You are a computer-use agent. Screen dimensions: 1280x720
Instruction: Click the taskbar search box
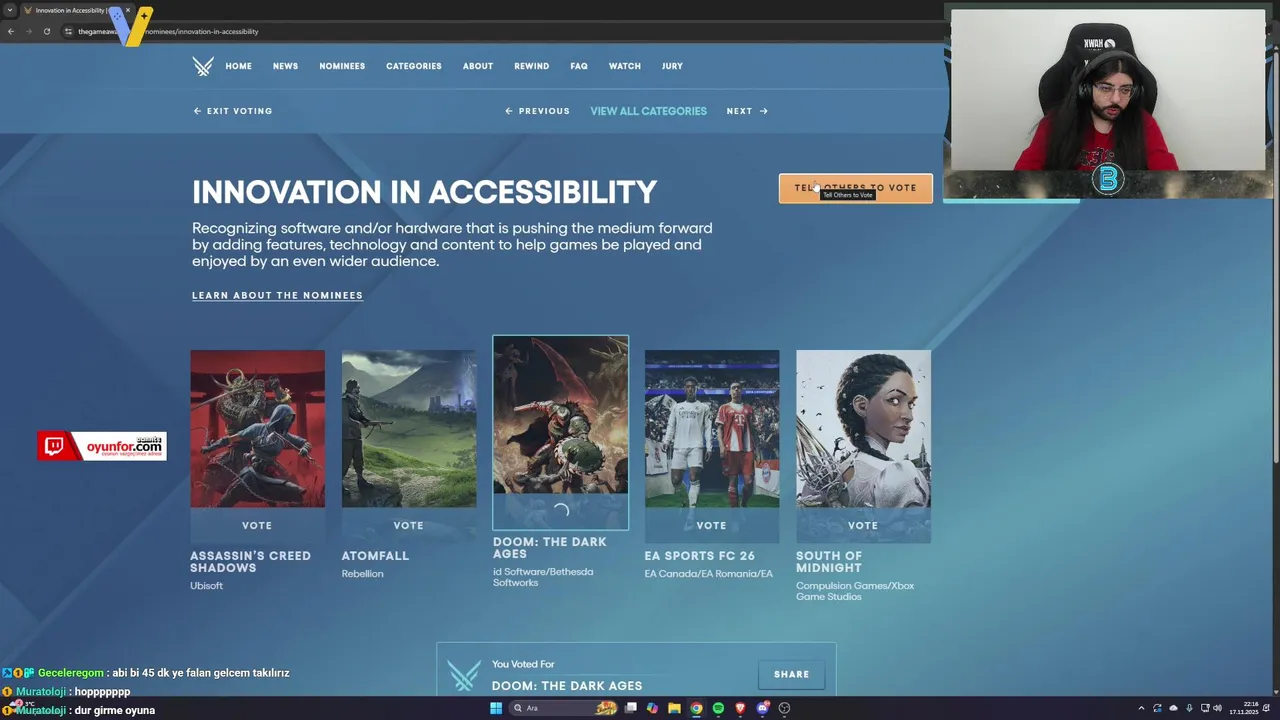[x=563, y=708]
